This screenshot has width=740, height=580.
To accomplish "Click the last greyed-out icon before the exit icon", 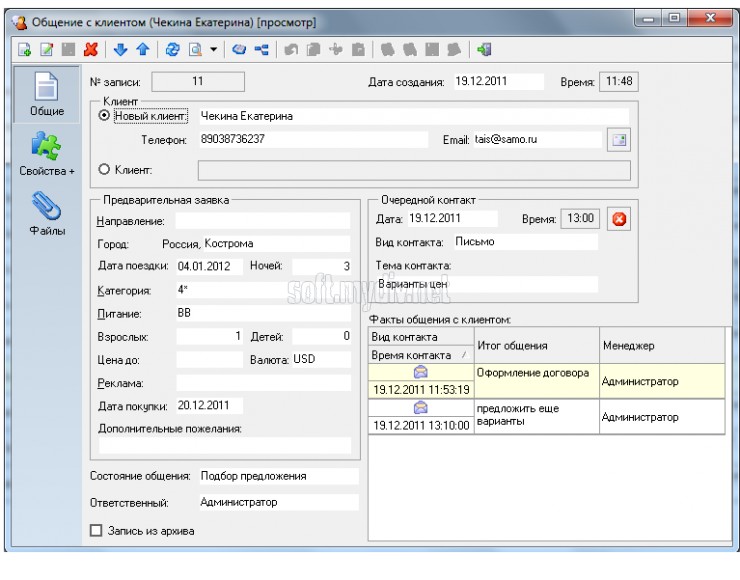I will tap(454, 50).
